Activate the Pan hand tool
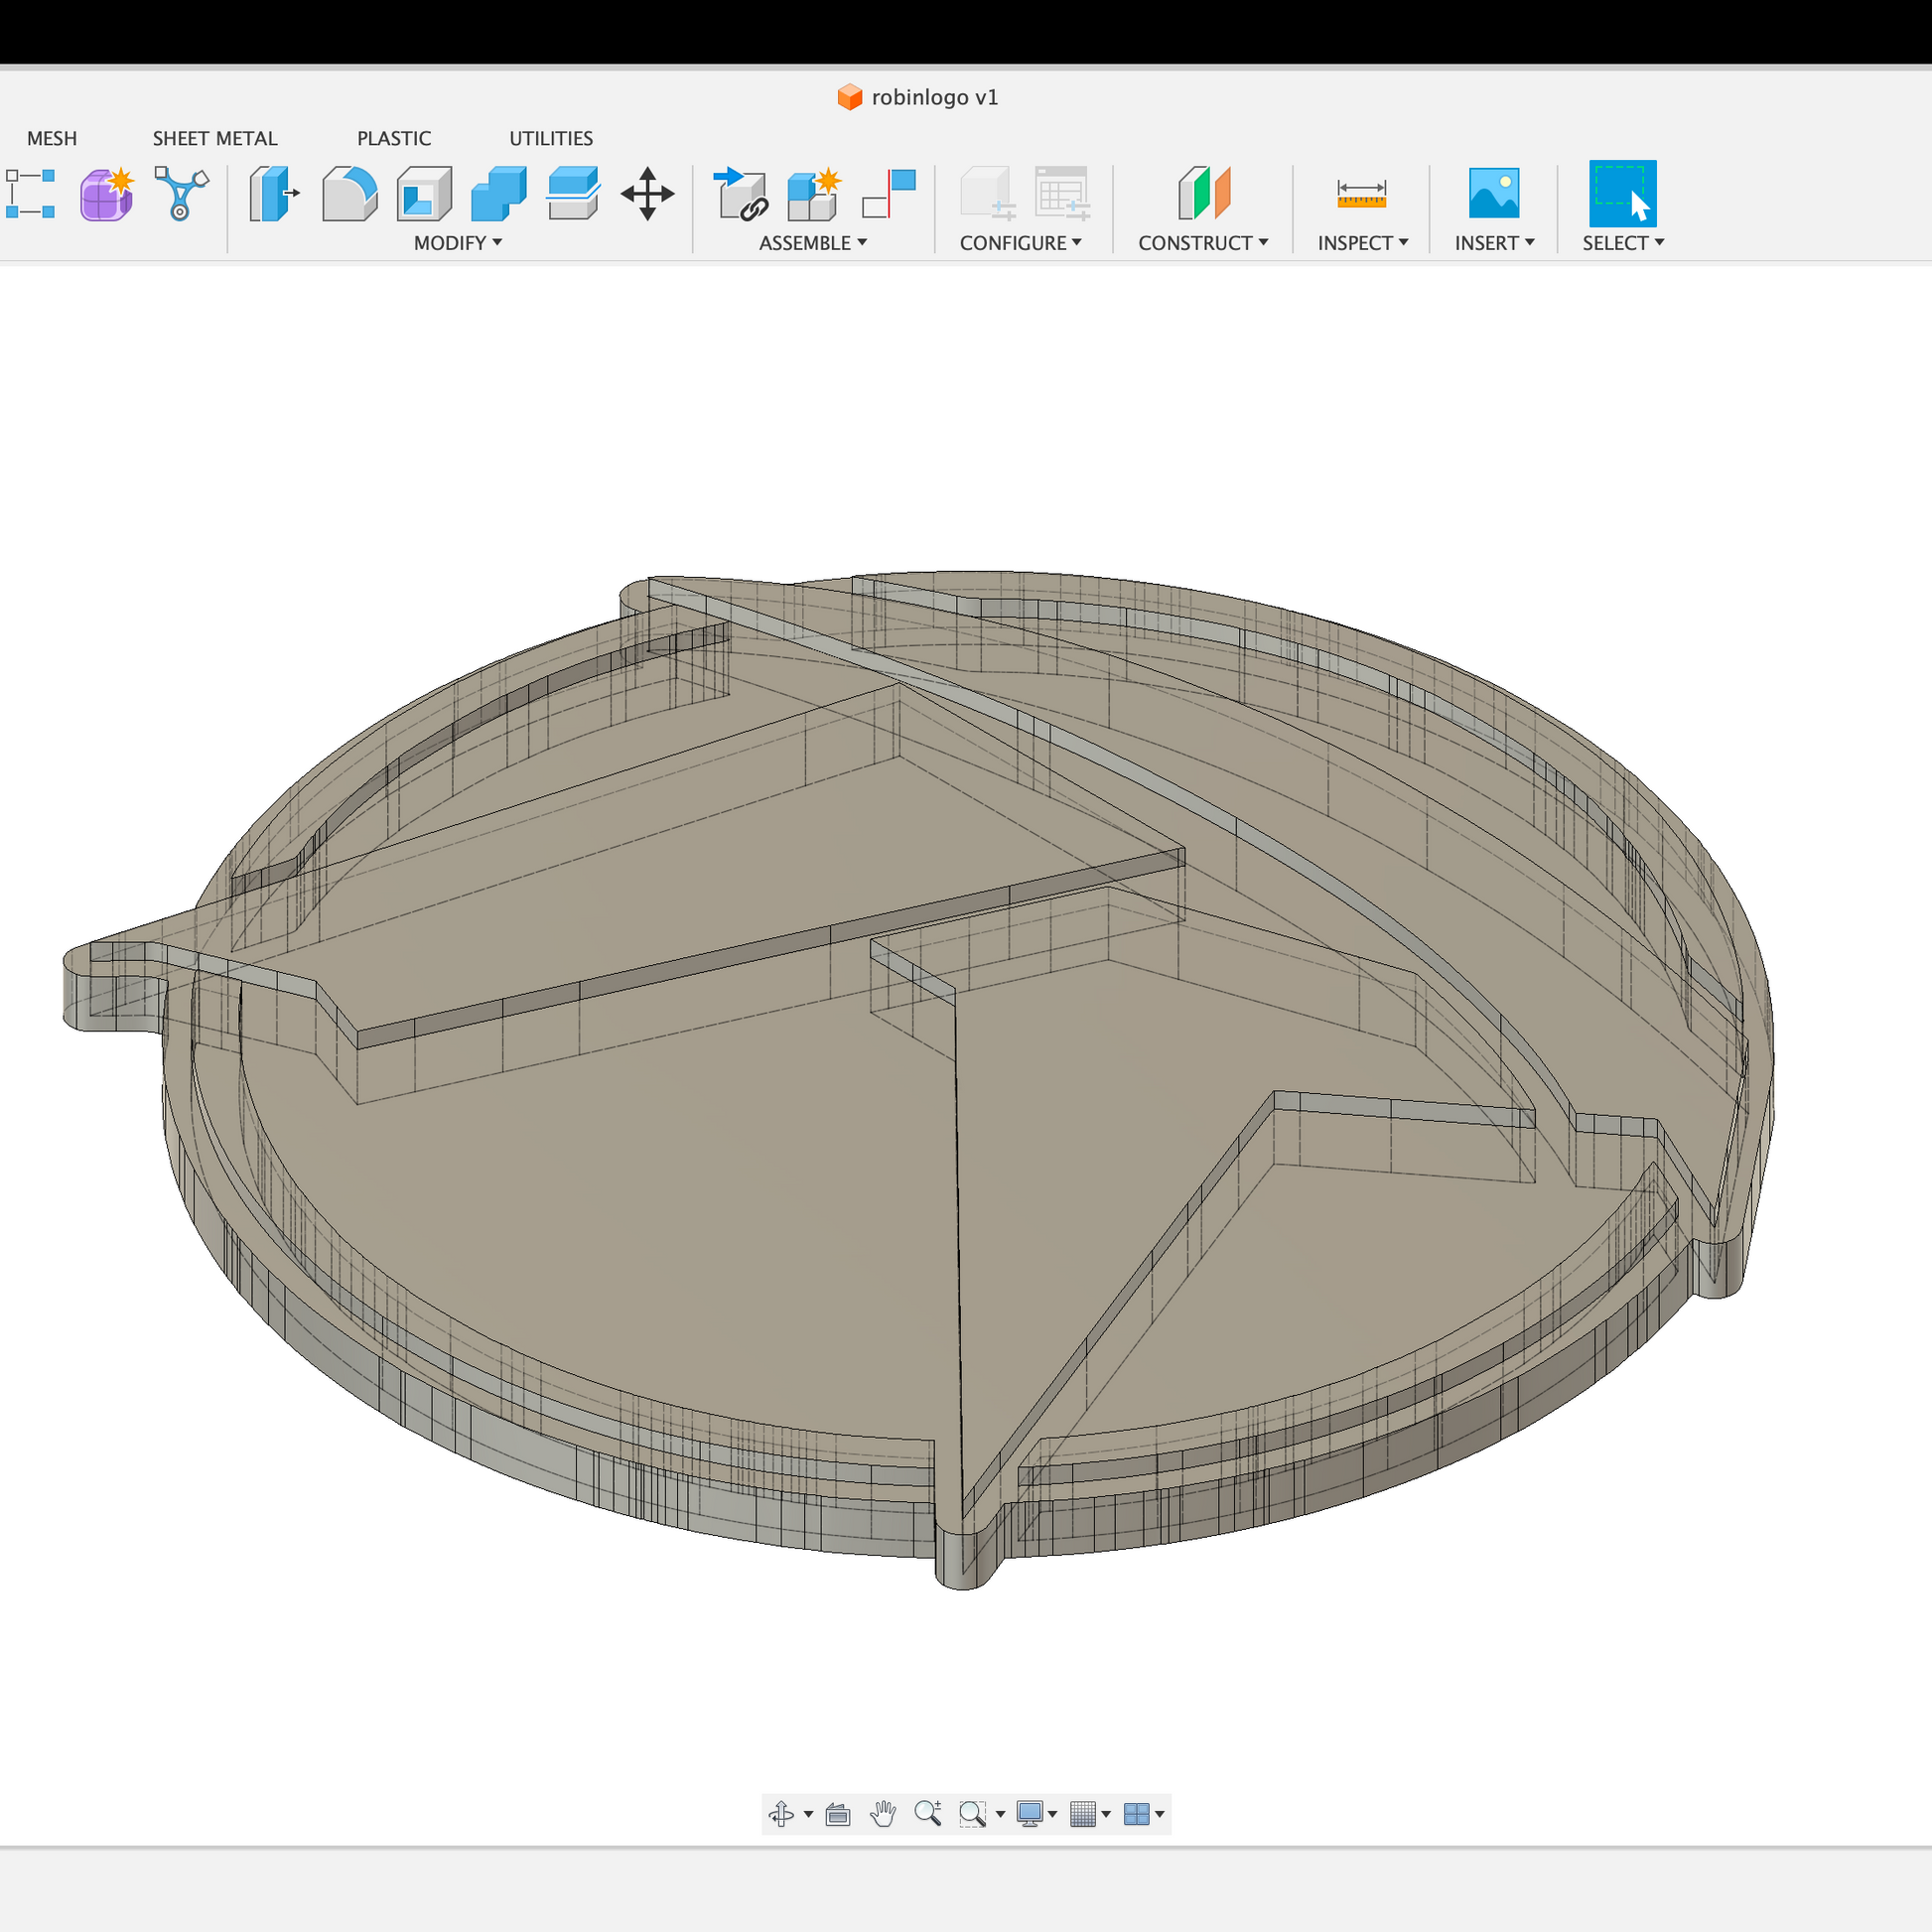Image resolution: width=1932 pixels, height=1932 pixels. (882, 1814)
